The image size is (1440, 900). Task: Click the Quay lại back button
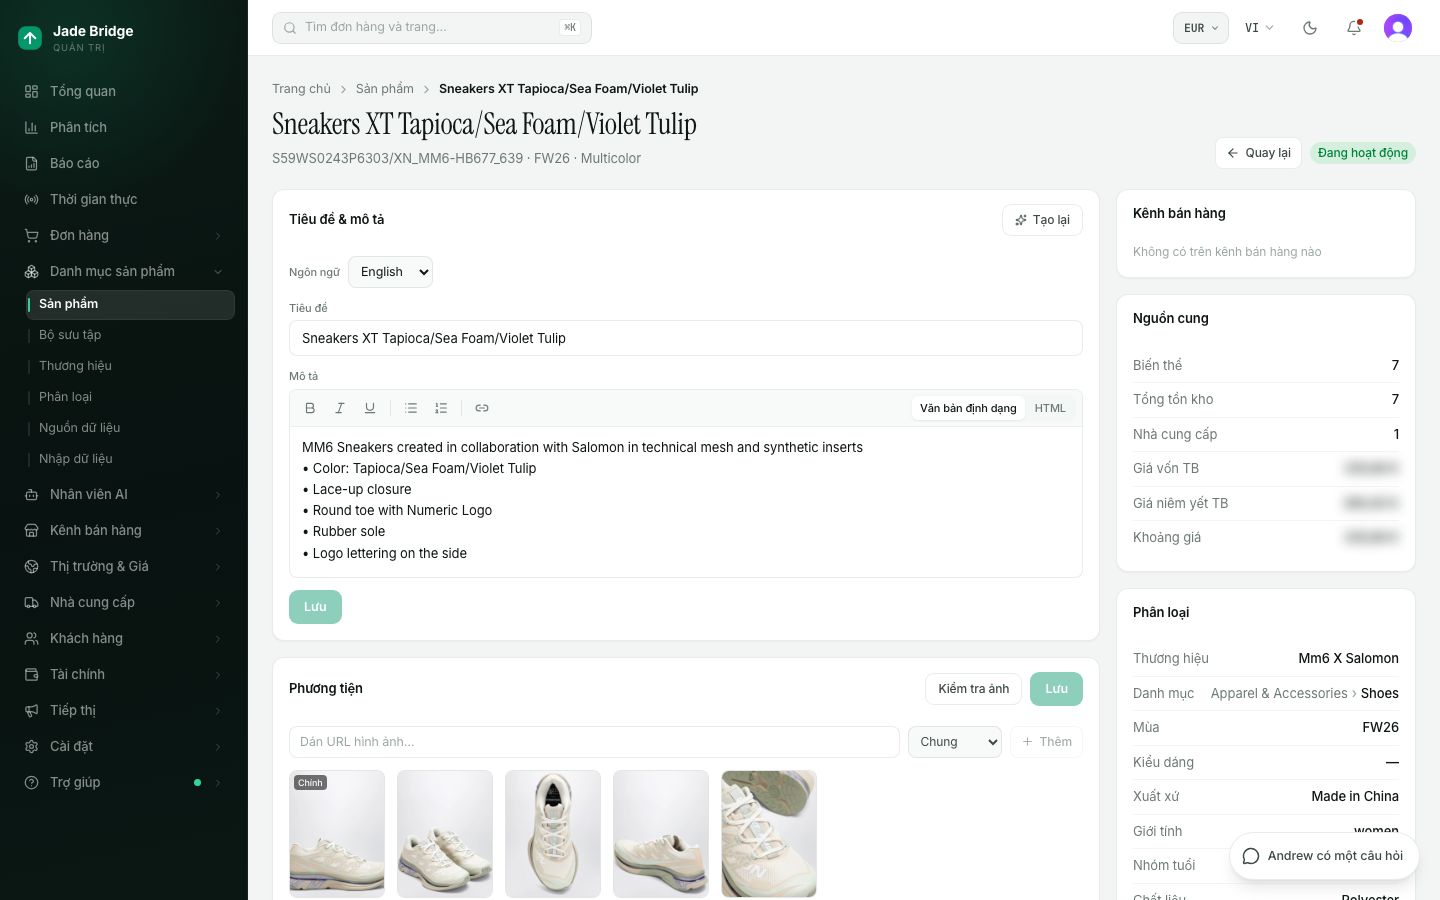tap(1258, 153)
